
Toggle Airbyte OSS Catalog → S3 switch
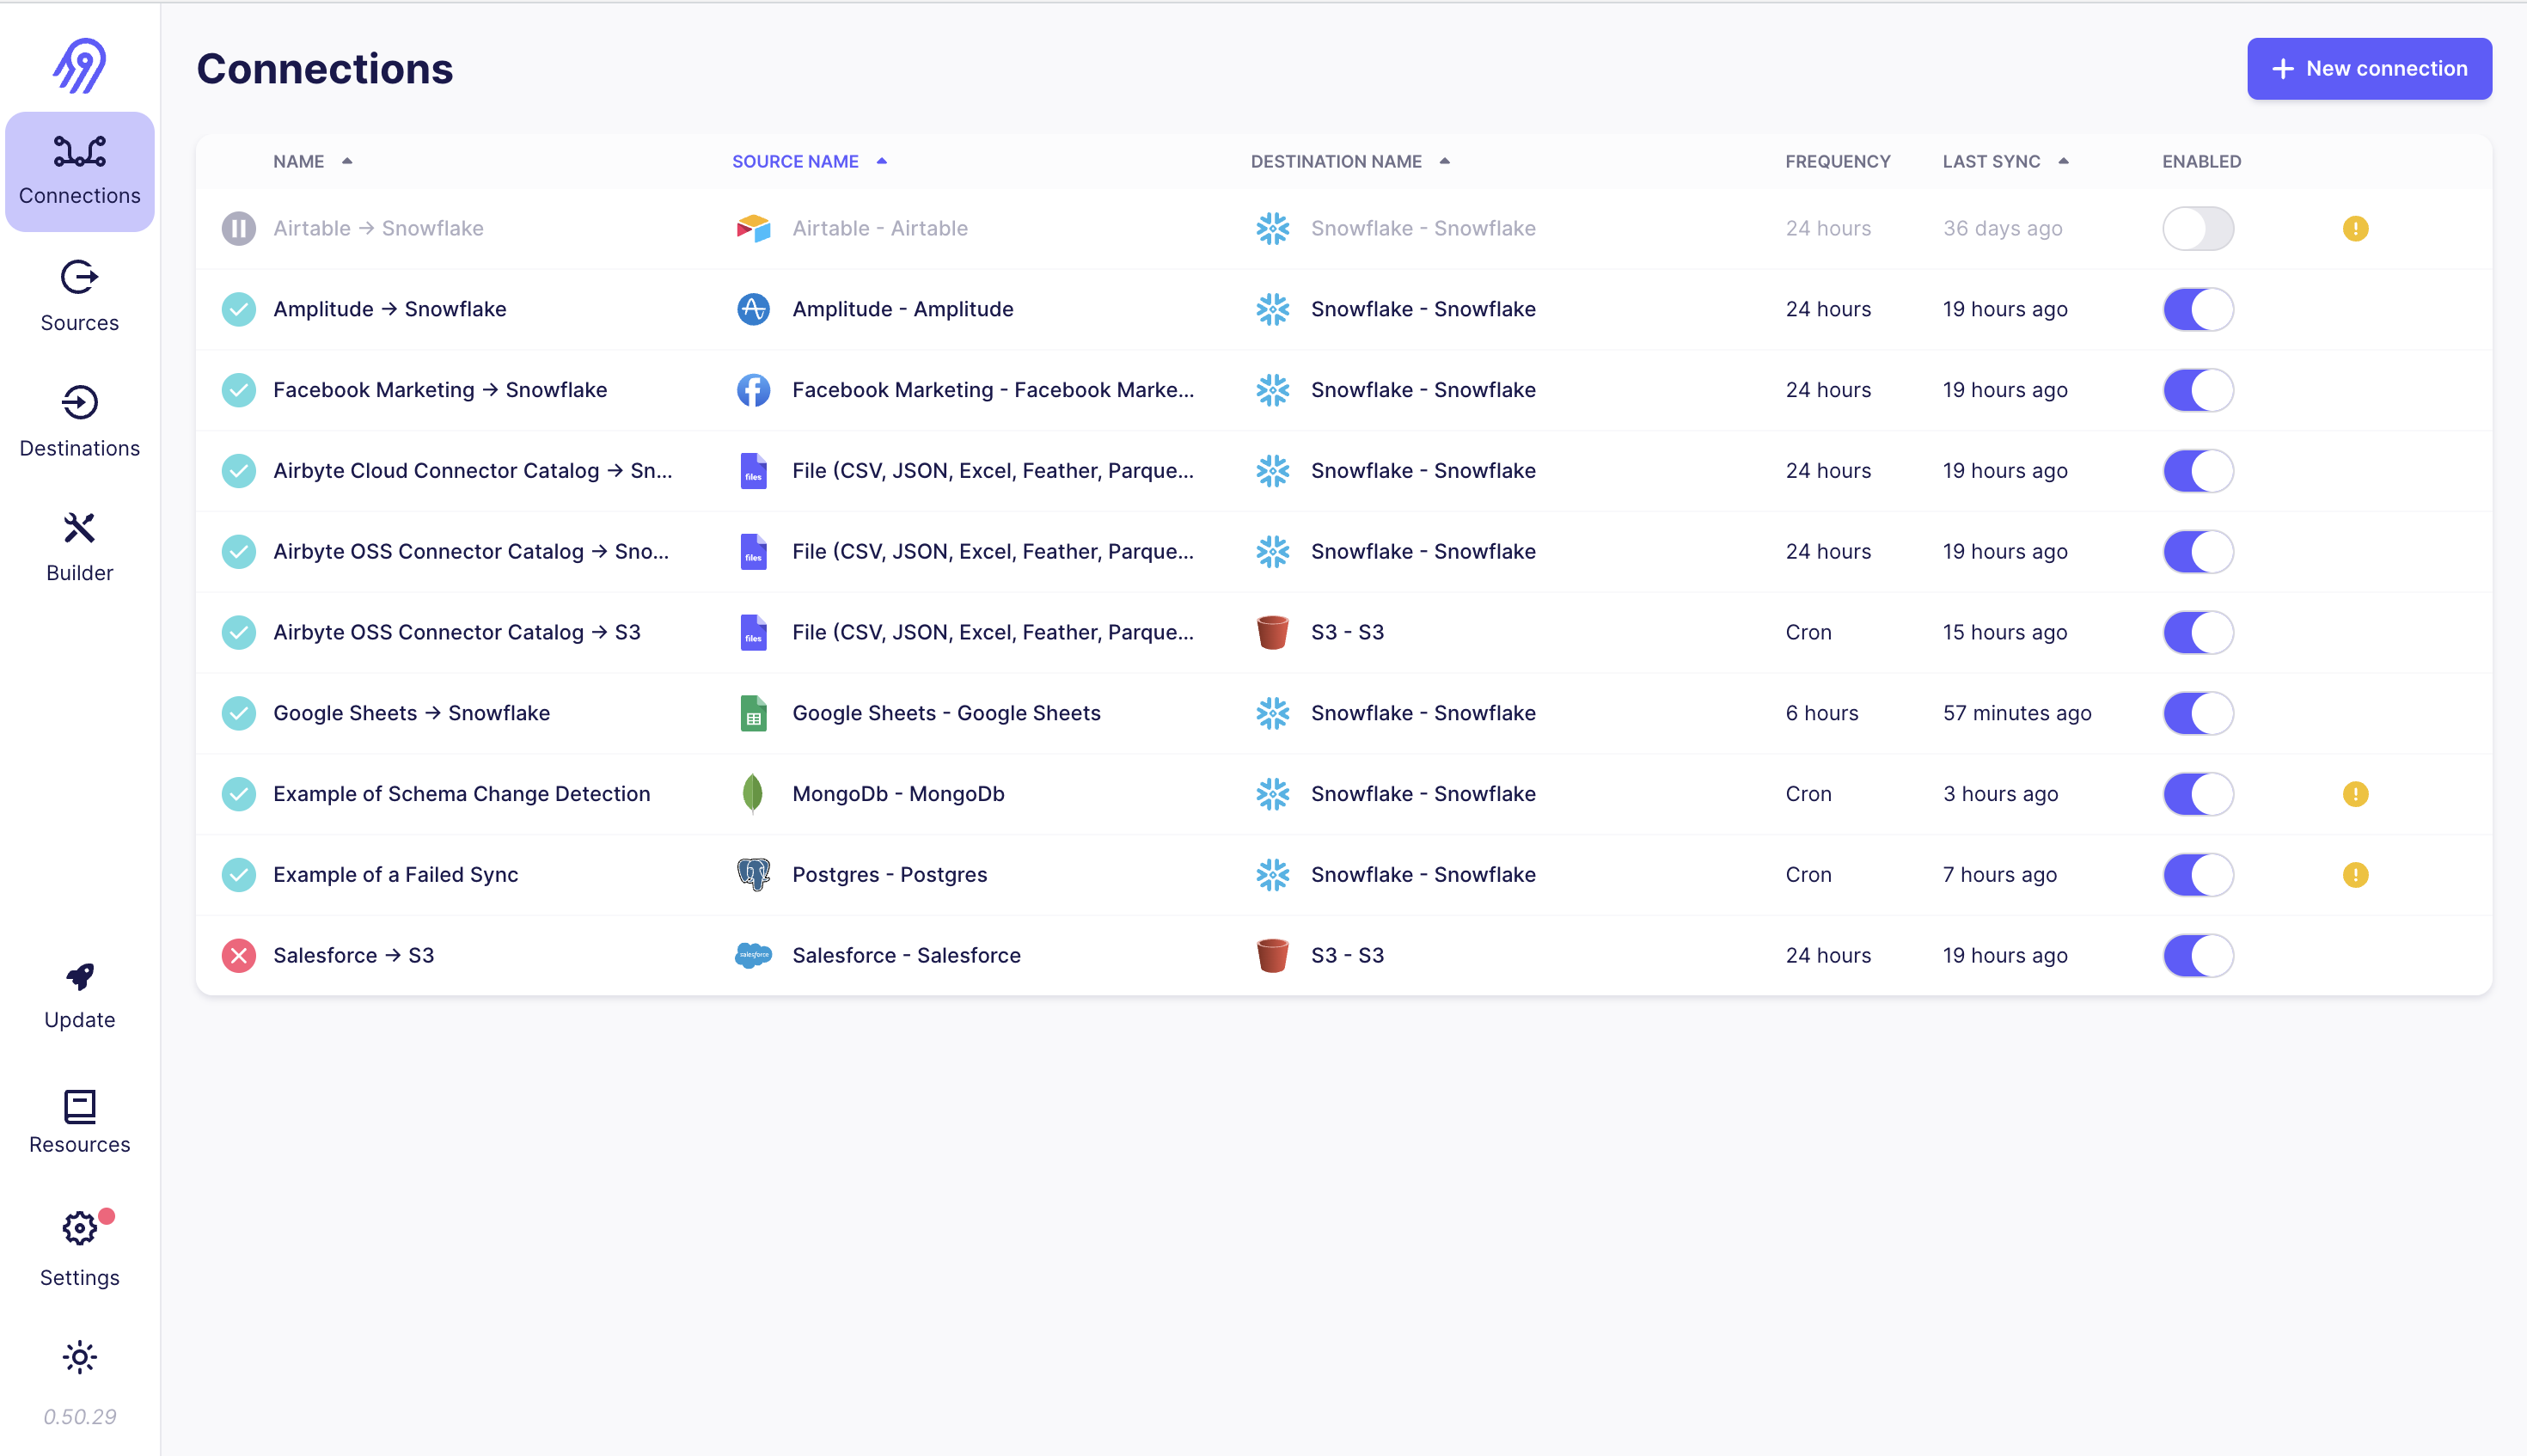[x=2198, y=633]
